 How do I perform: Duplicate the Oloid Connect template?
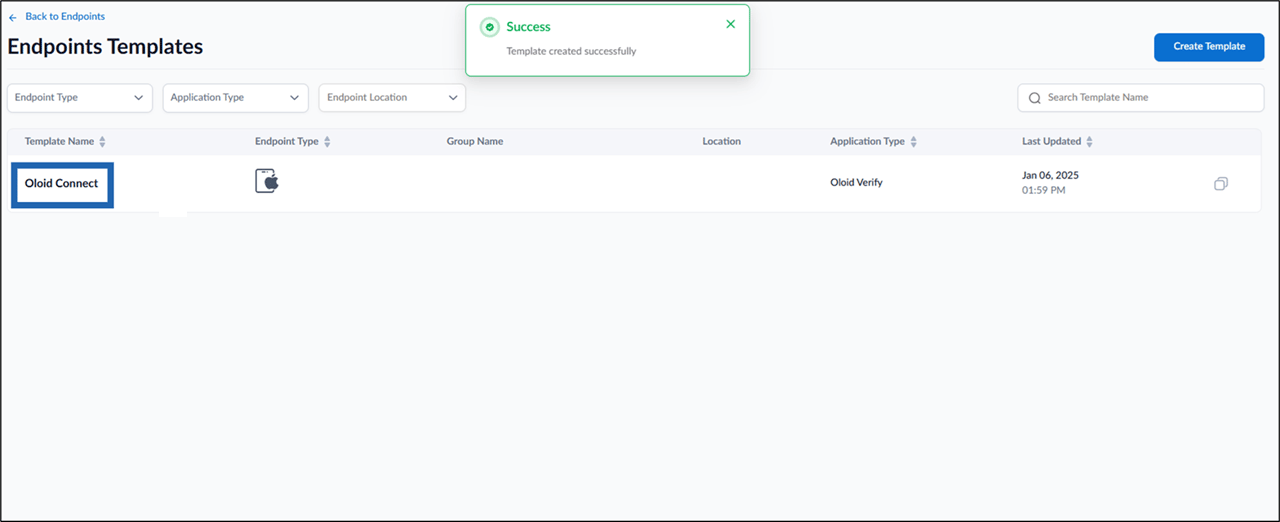click(1221, 184)
